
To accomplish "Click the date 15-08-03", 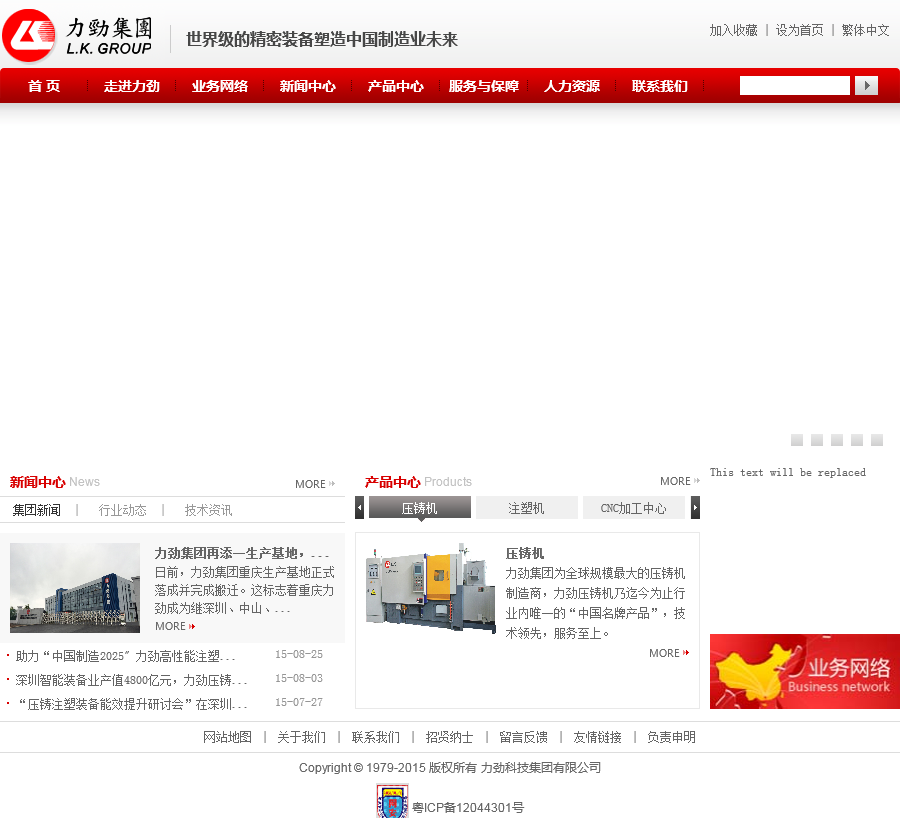I will click(x=299, y=679).
